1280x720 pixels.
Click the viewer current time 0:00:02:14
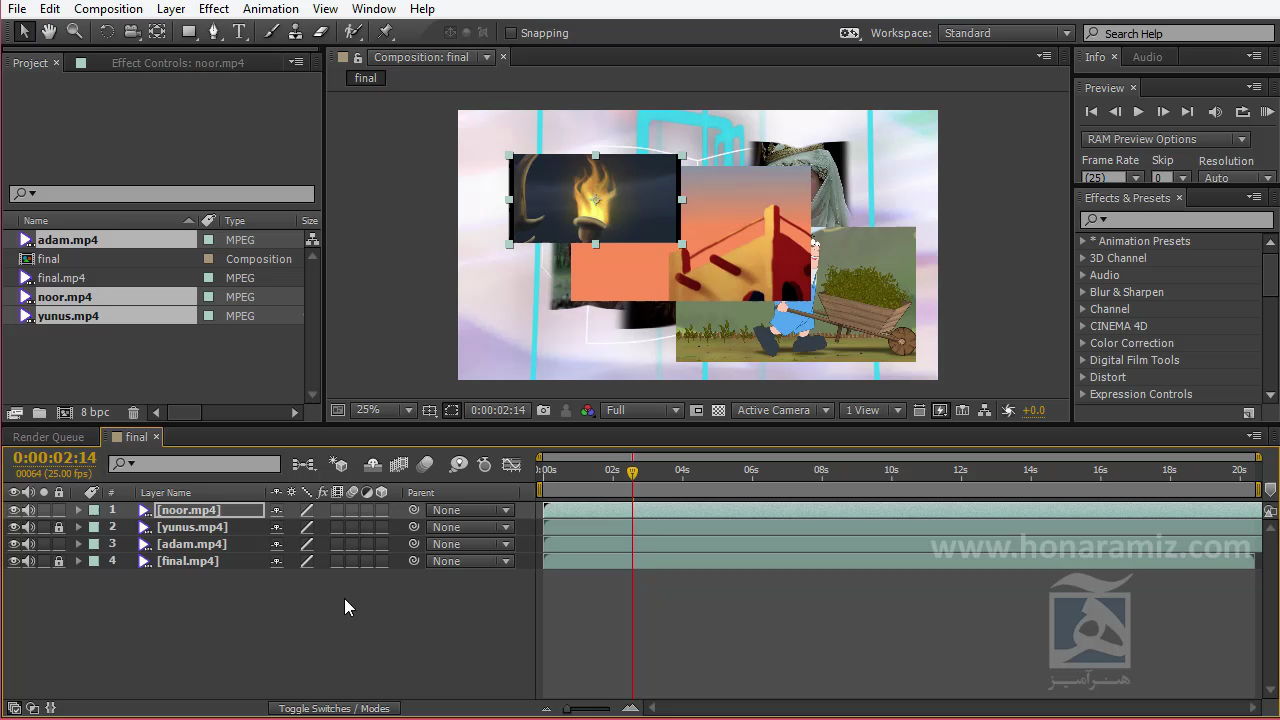click(498, 410)
